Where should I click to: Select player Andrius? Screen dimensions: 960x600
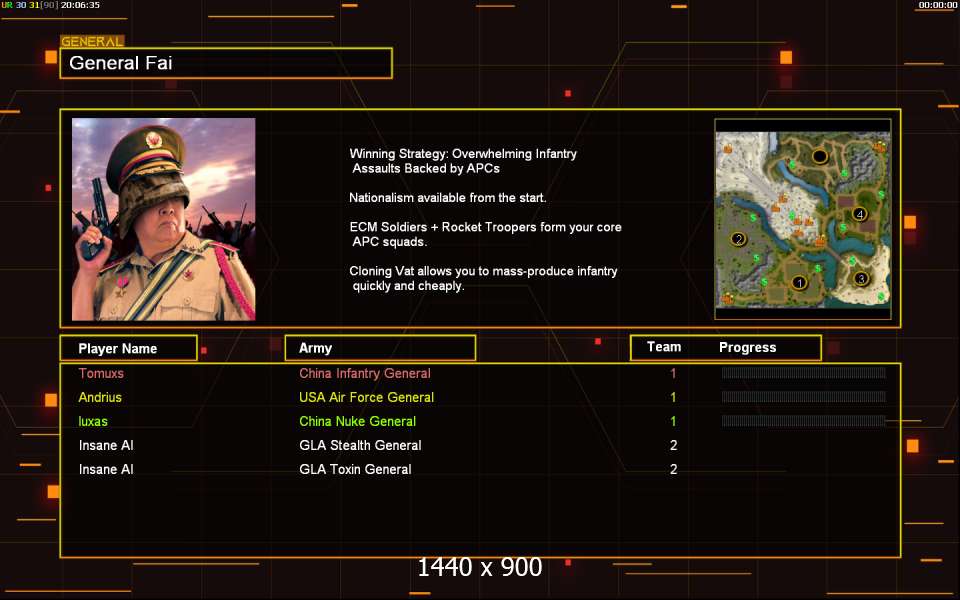pos(100,397)
